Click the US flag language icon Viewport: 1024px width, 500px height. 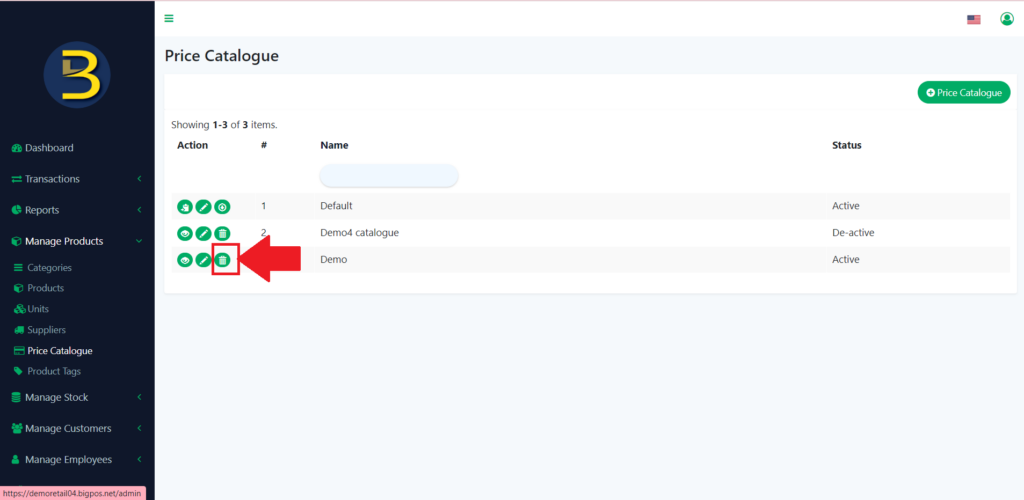tap(973, 19)
